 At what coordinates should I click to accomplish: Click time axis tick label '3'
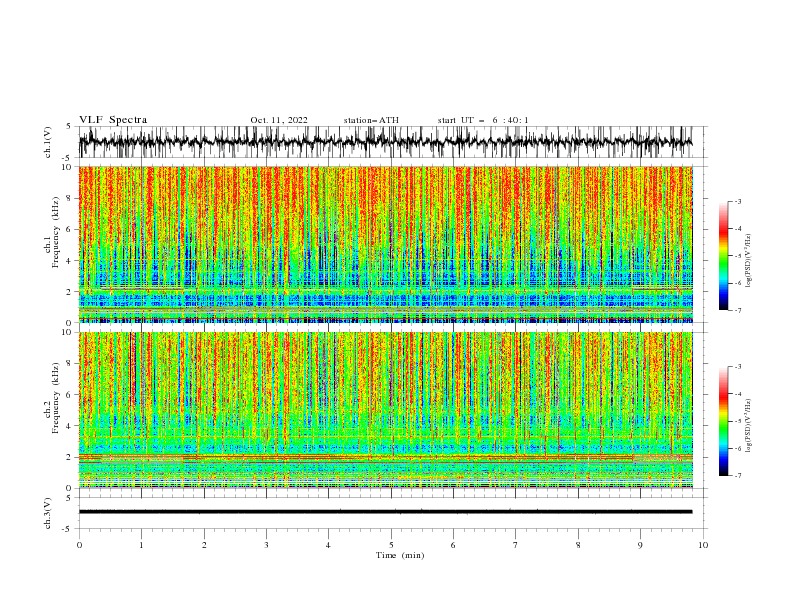point(266,545)
